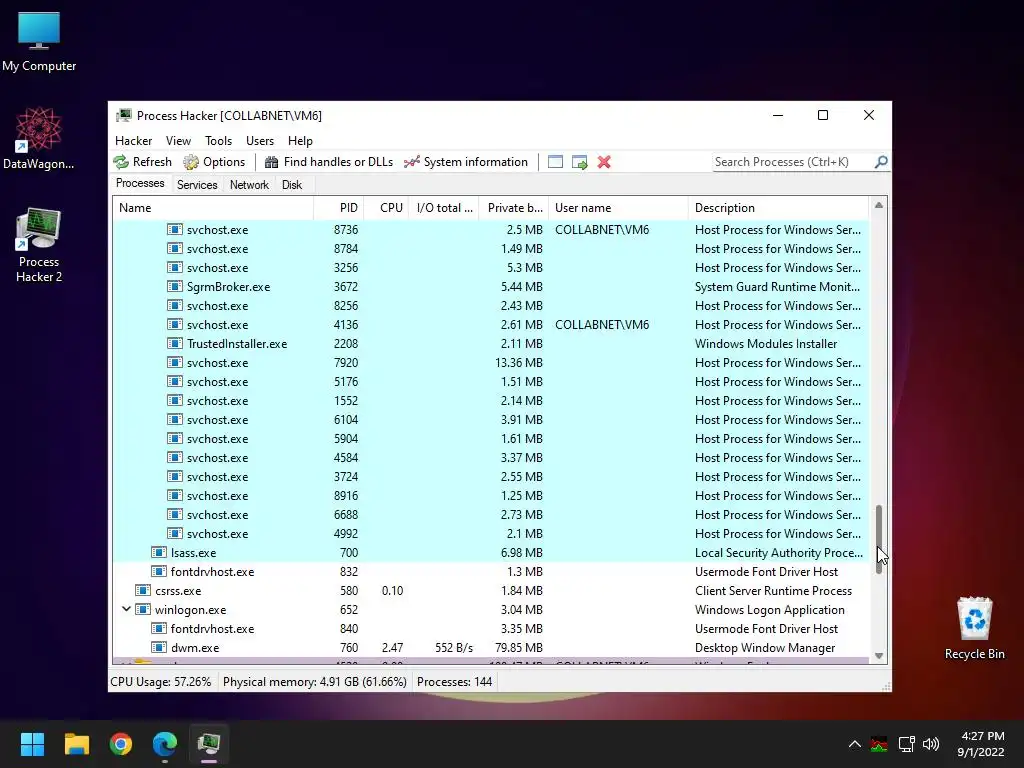Click the CPU Usage status bar entry
The image size is (1024, 768).
pyautogui.click(x=161, y=682)
